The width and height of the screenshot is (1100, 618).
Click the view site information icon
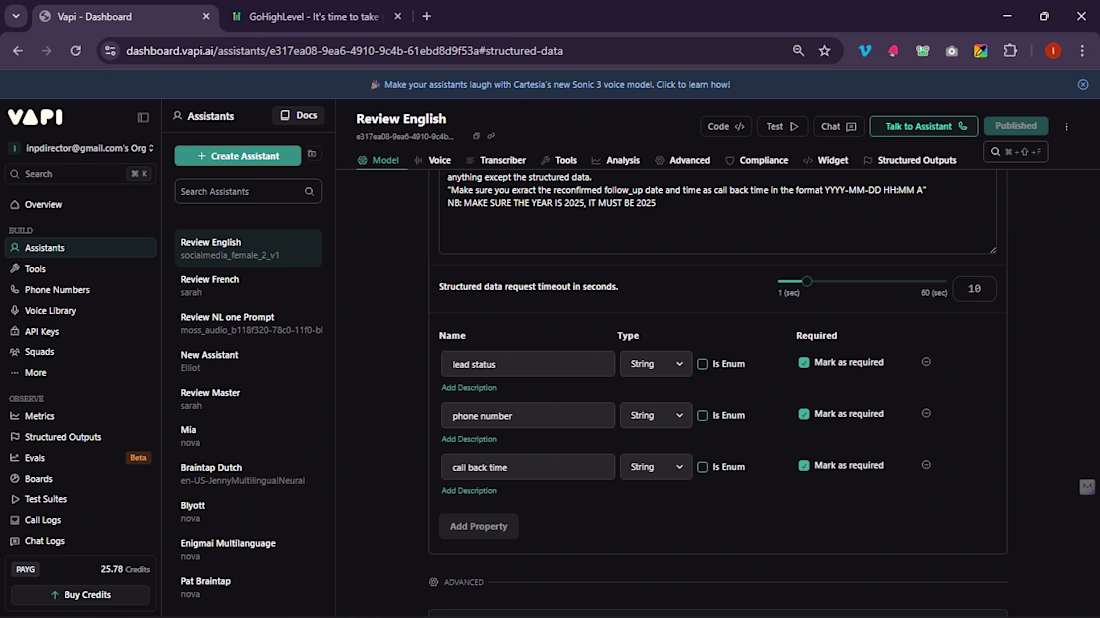[110, 51]
